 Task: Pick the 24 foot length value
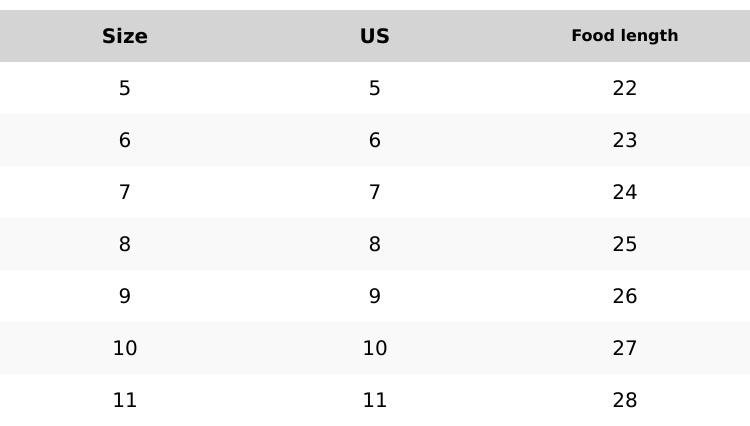pos(625,192)
